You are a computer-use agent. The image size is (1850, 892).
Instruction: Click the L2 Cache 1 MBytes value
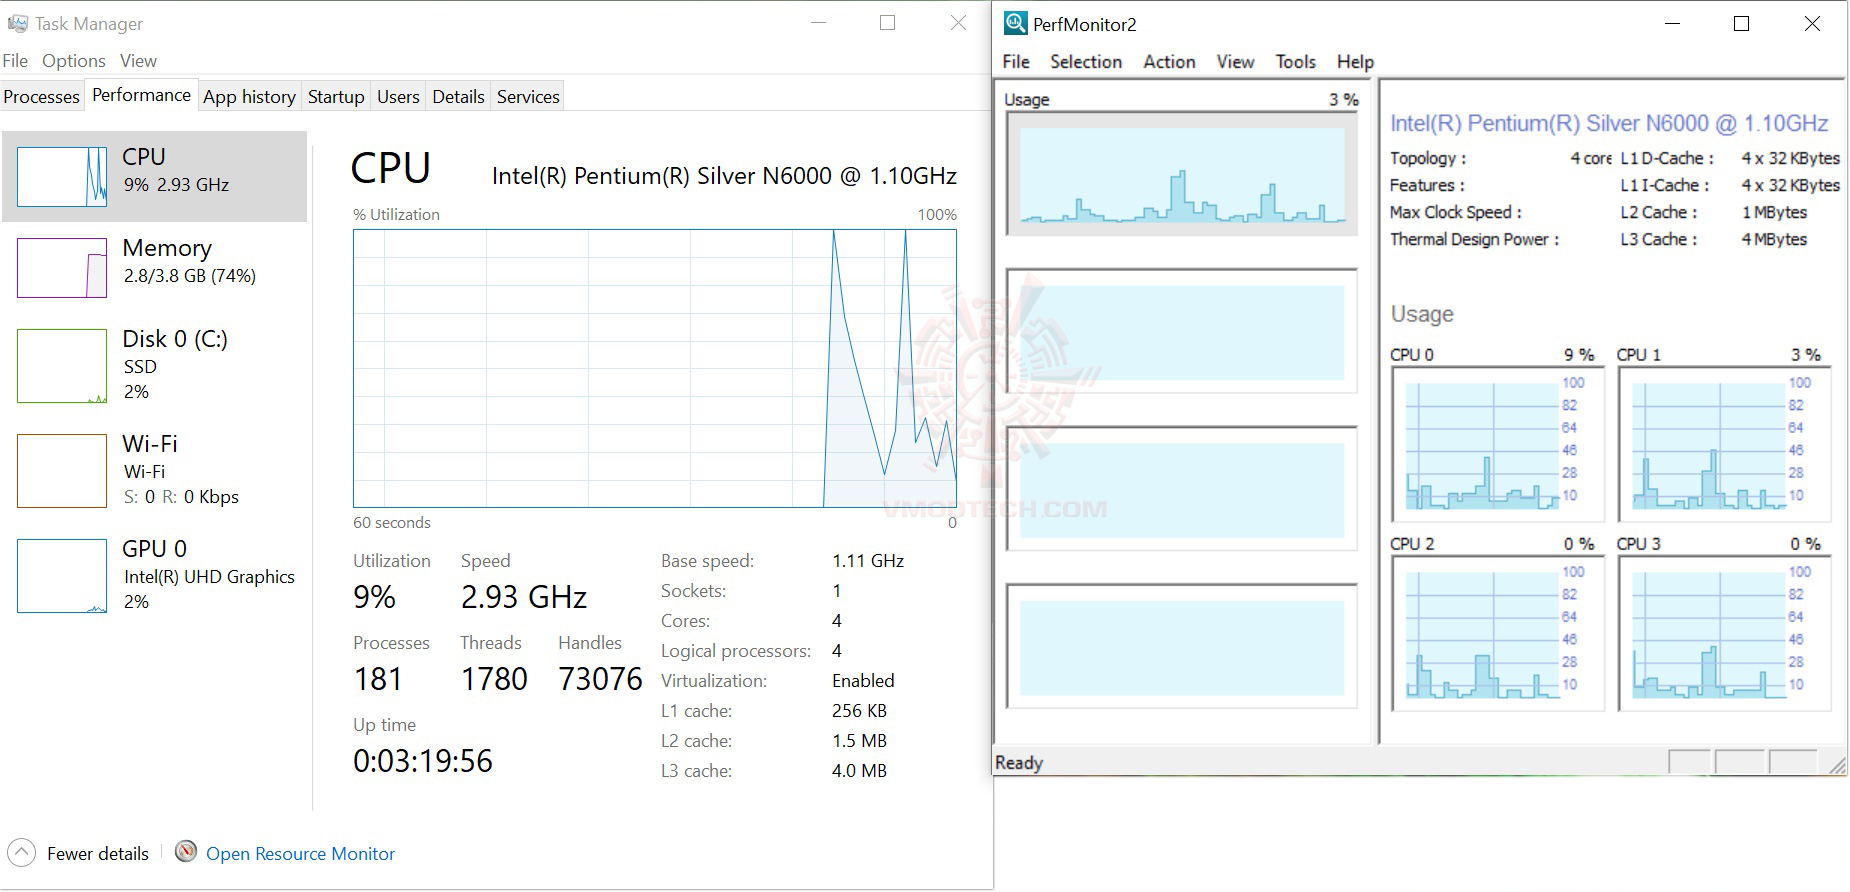point(1774,212)
